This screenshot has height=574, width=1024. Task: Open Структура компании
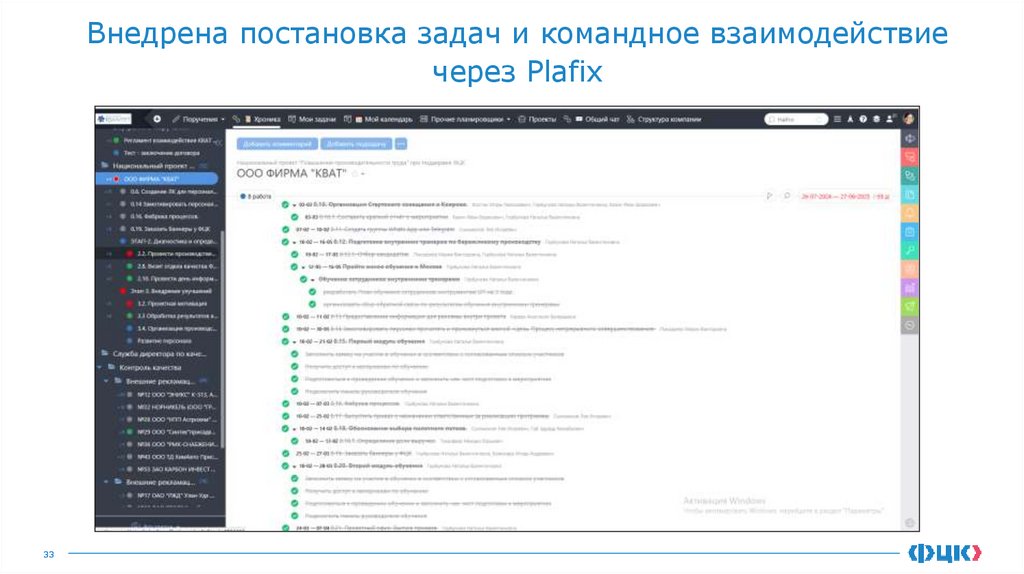(x=664, y=120)
